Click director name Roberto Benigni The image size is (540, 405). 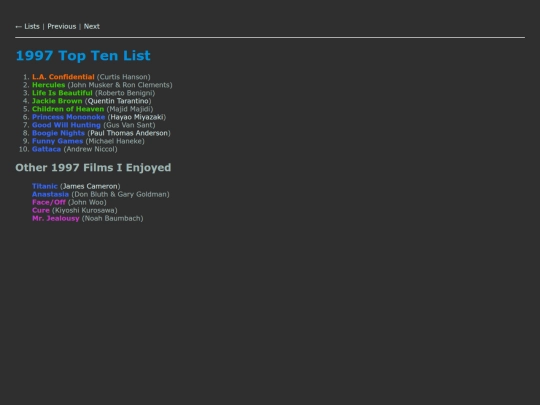click(x=125, y=93)
